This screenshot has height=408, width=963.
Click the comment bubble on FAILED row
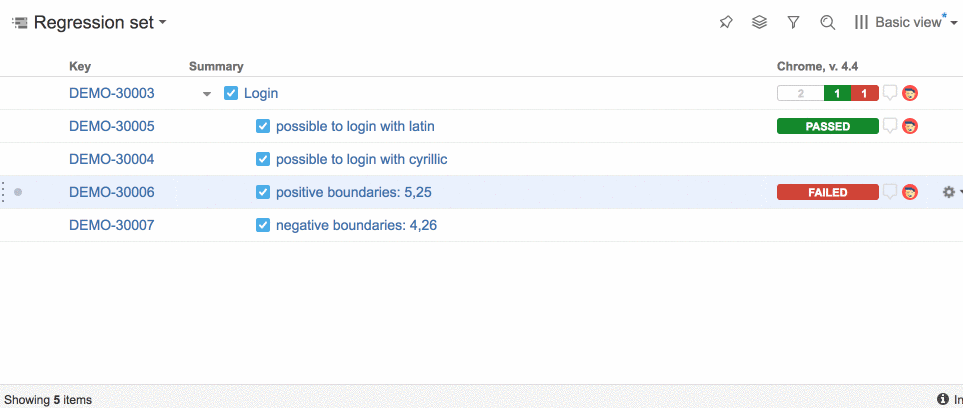pos(890,192)
